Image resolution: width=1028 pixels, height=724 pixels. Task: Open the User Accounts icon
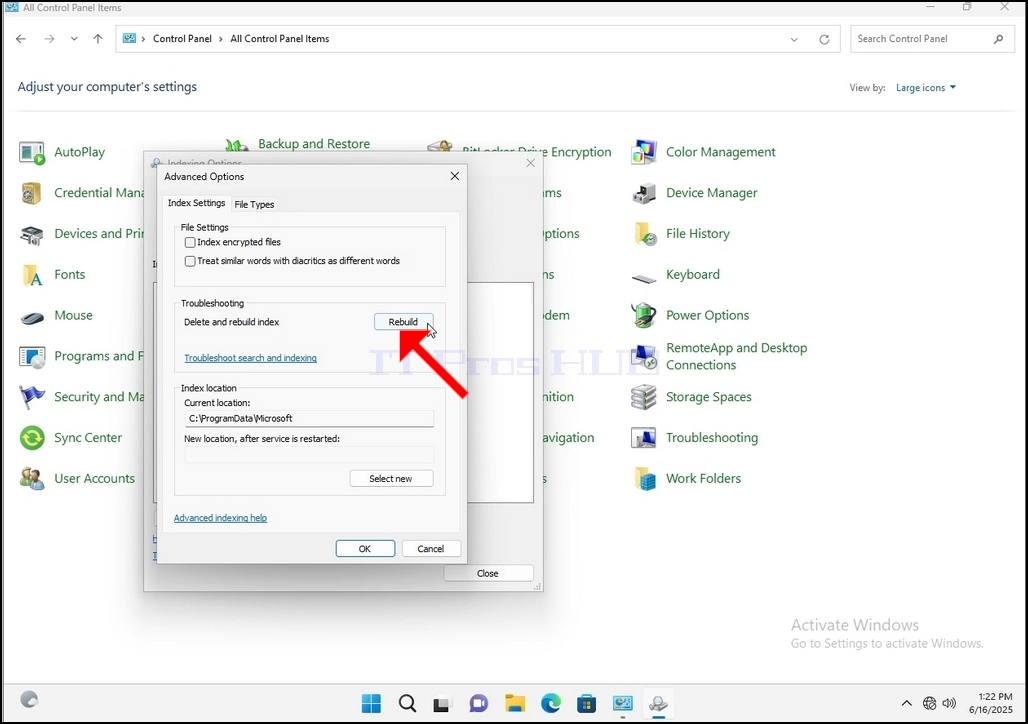tap(31, 479)
